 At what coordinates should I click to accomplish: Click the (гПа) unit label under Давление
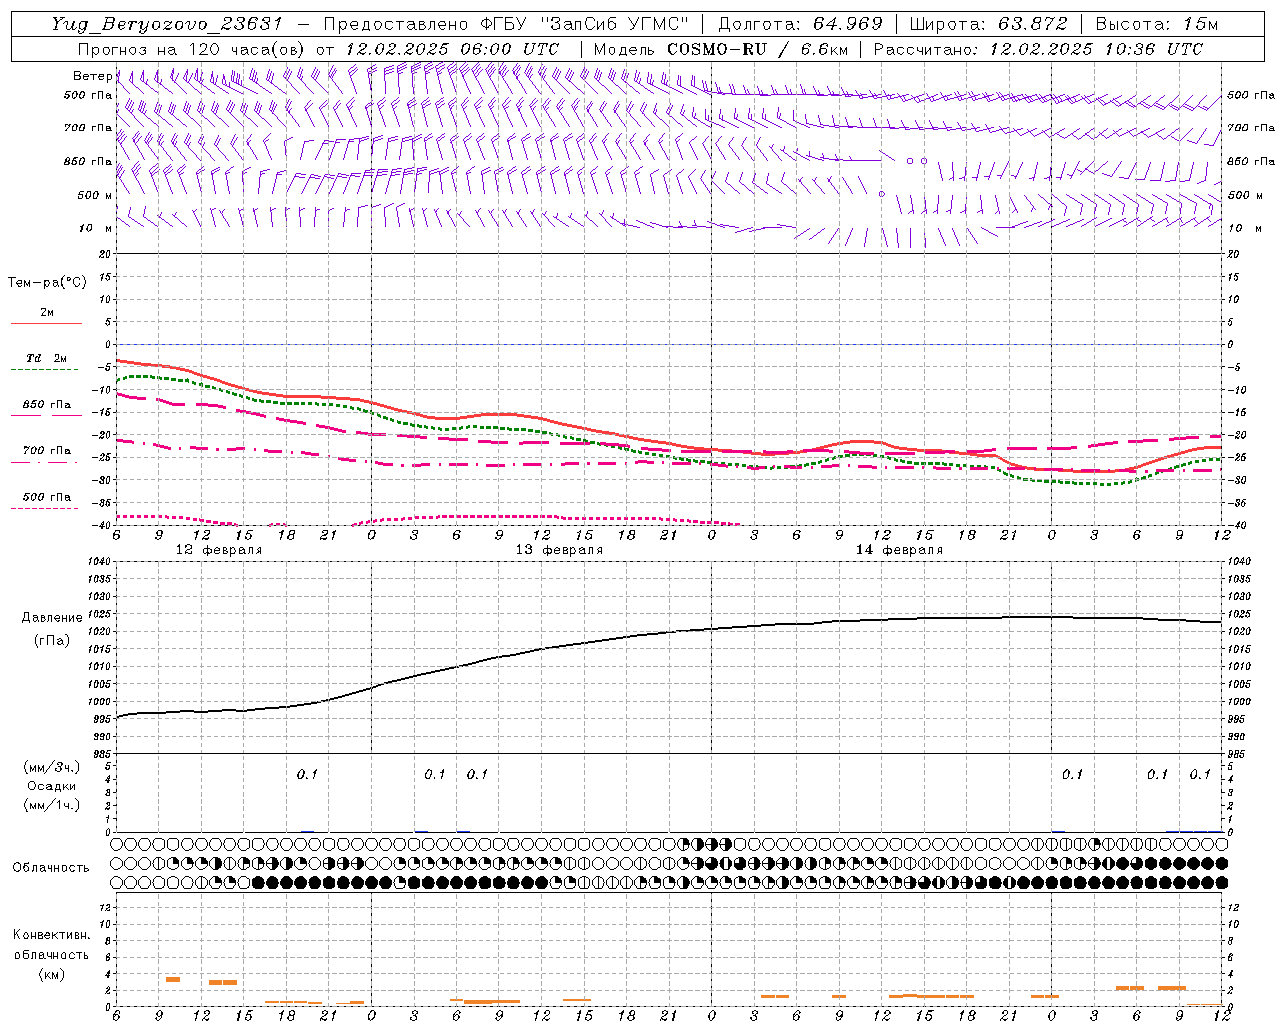[x=52, y=640]
